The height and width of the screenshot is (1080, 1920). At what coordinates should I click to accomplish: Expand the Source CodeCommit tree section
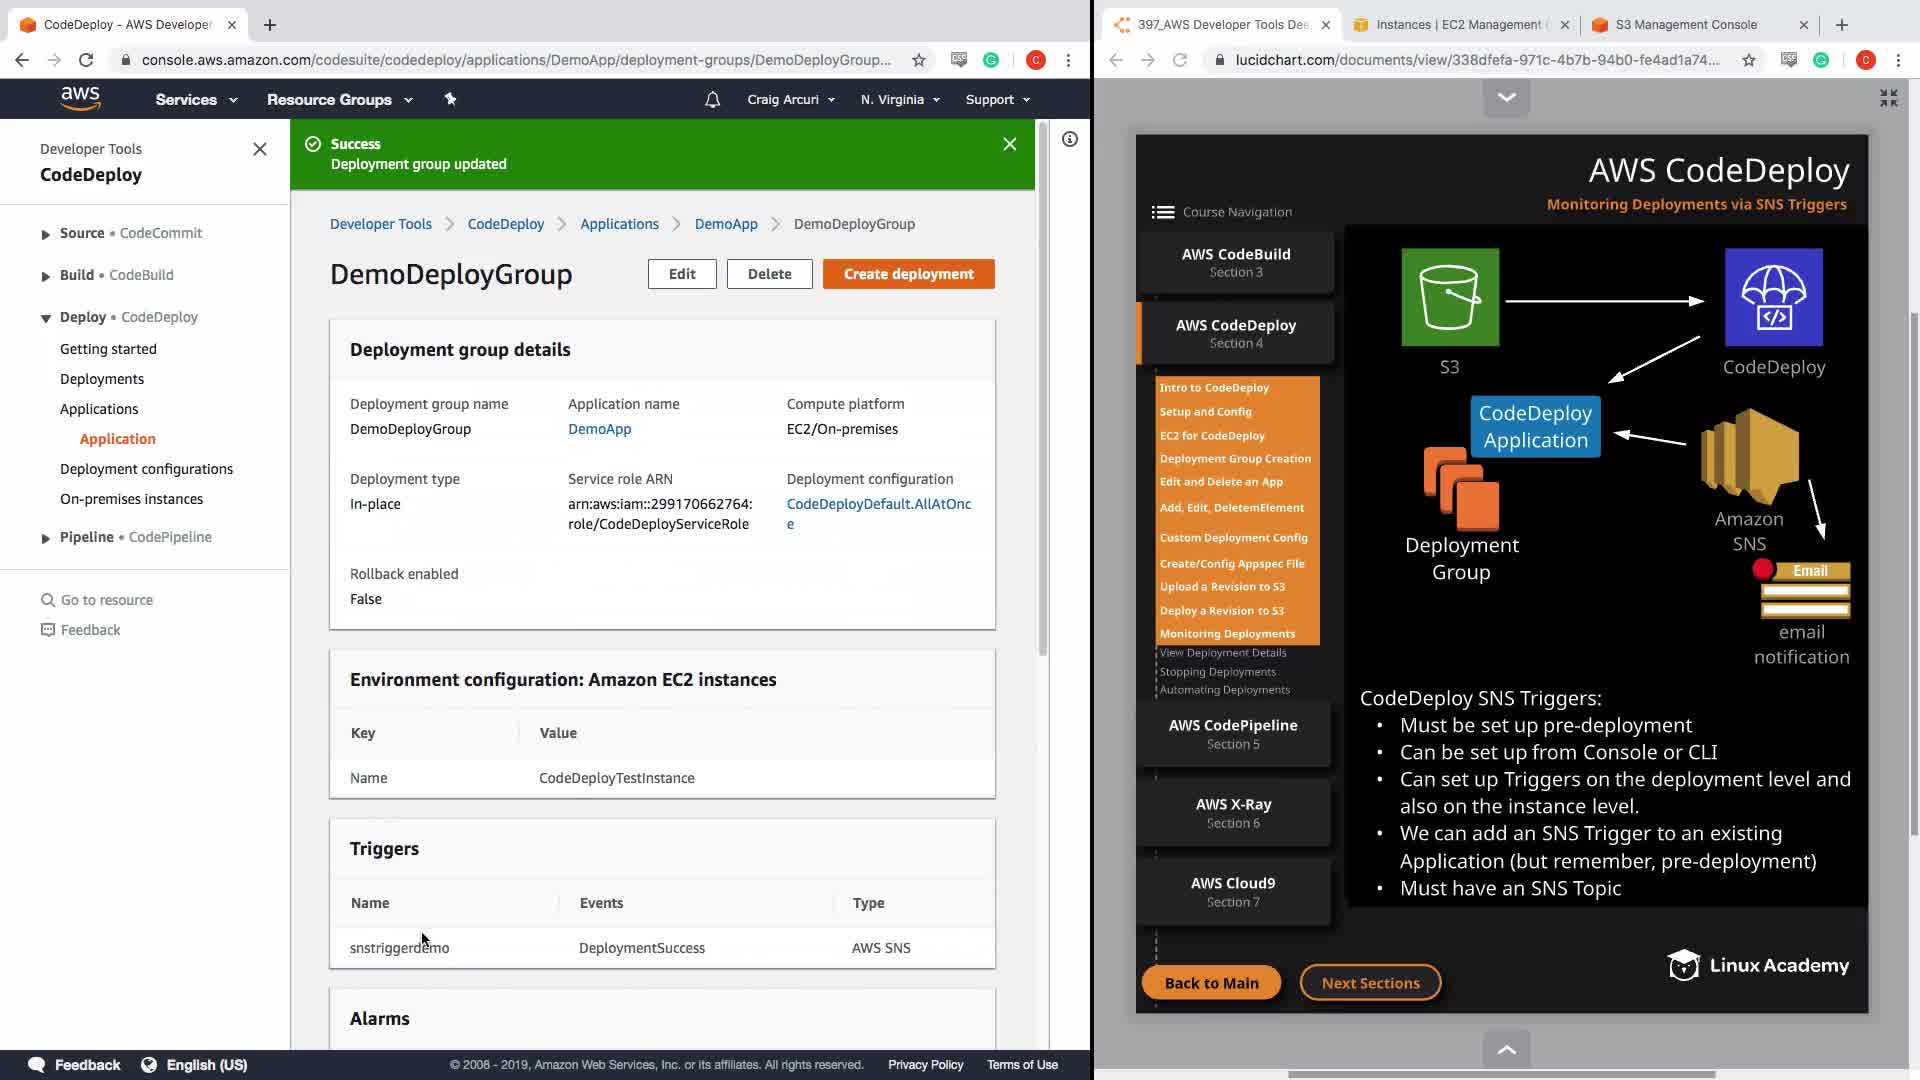coord(45,234)
